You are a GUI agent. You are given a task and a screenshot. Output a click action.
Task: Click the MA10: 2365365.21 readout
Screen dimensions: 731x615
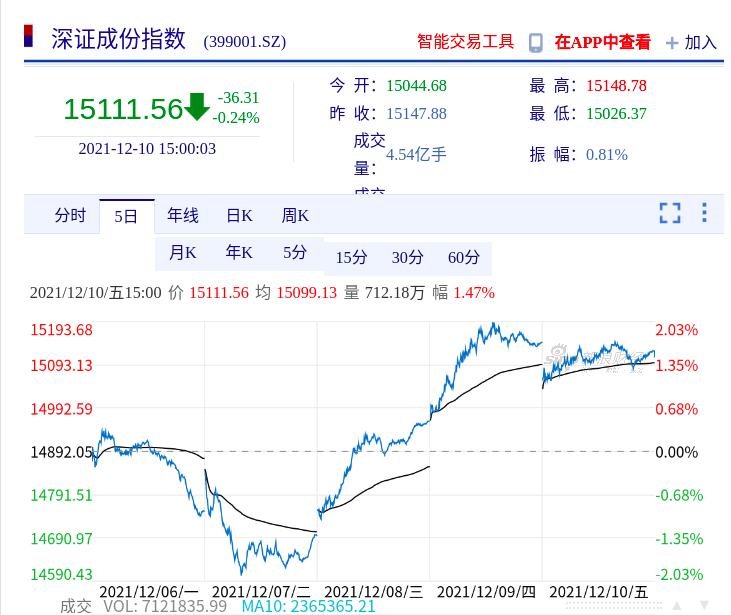tap(309, 606)
